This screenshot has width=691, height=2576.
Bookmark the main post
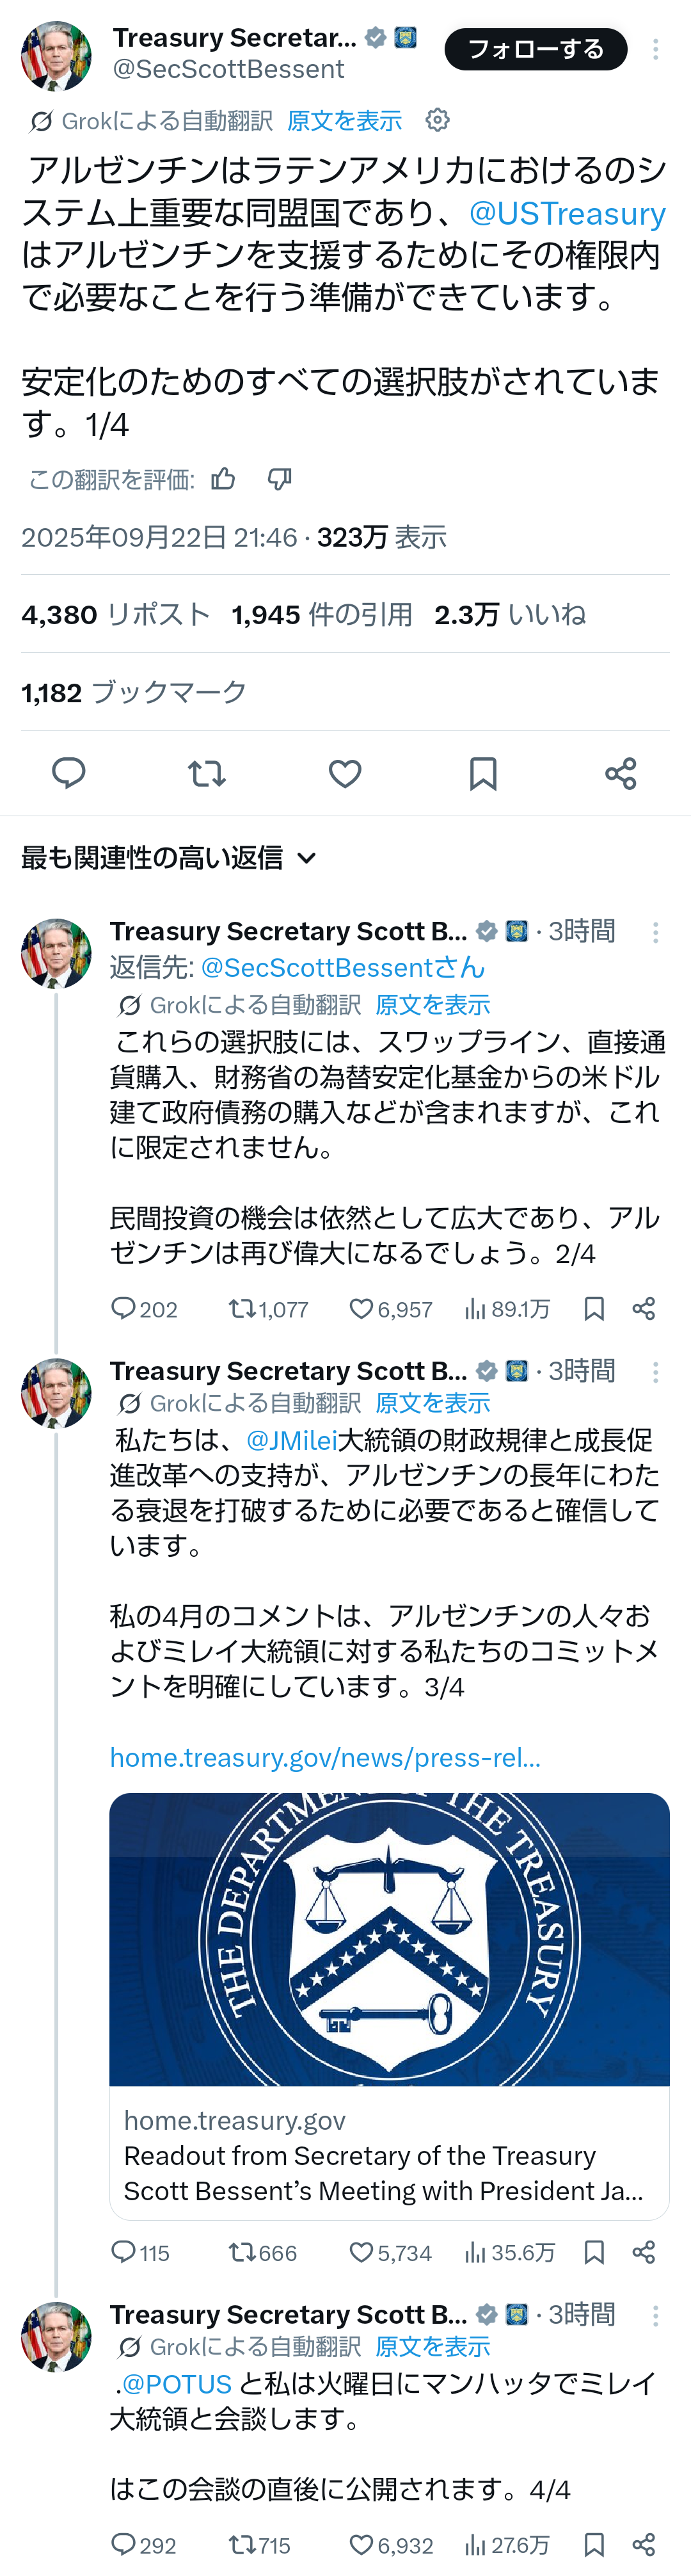coord(483,773)
